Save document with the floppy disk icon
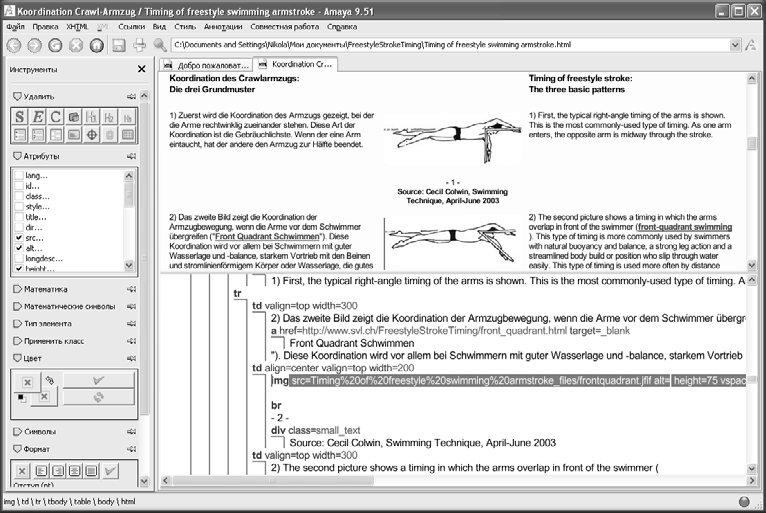766x513 pixels. [119, 45]
